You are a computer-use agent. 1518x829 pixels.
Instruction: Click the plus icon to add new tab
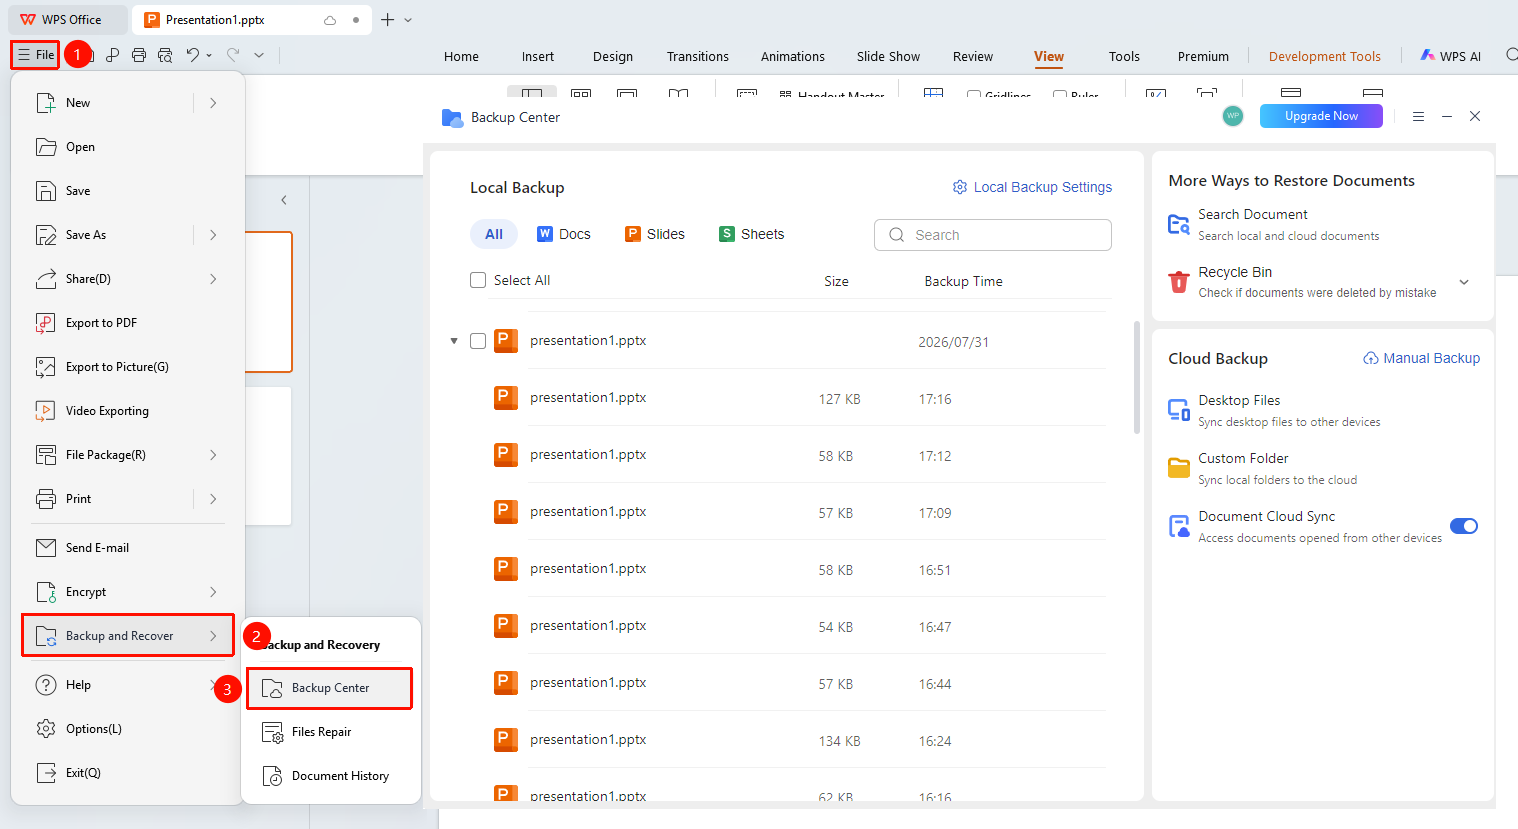click(x=387, y=20)
